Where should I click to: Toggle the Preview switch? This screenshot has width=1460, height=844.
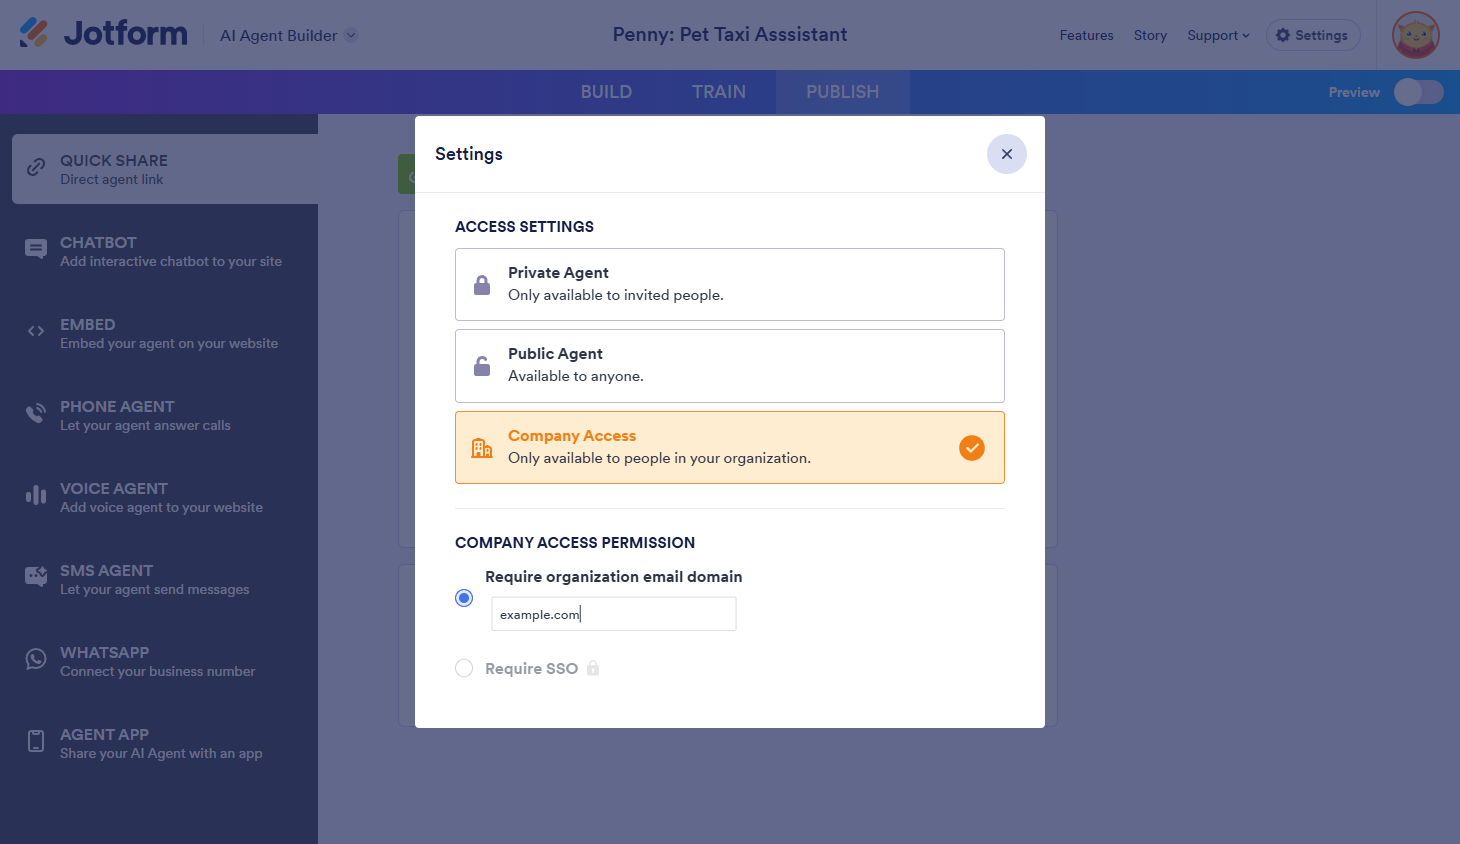click(x=1418, y=92)
